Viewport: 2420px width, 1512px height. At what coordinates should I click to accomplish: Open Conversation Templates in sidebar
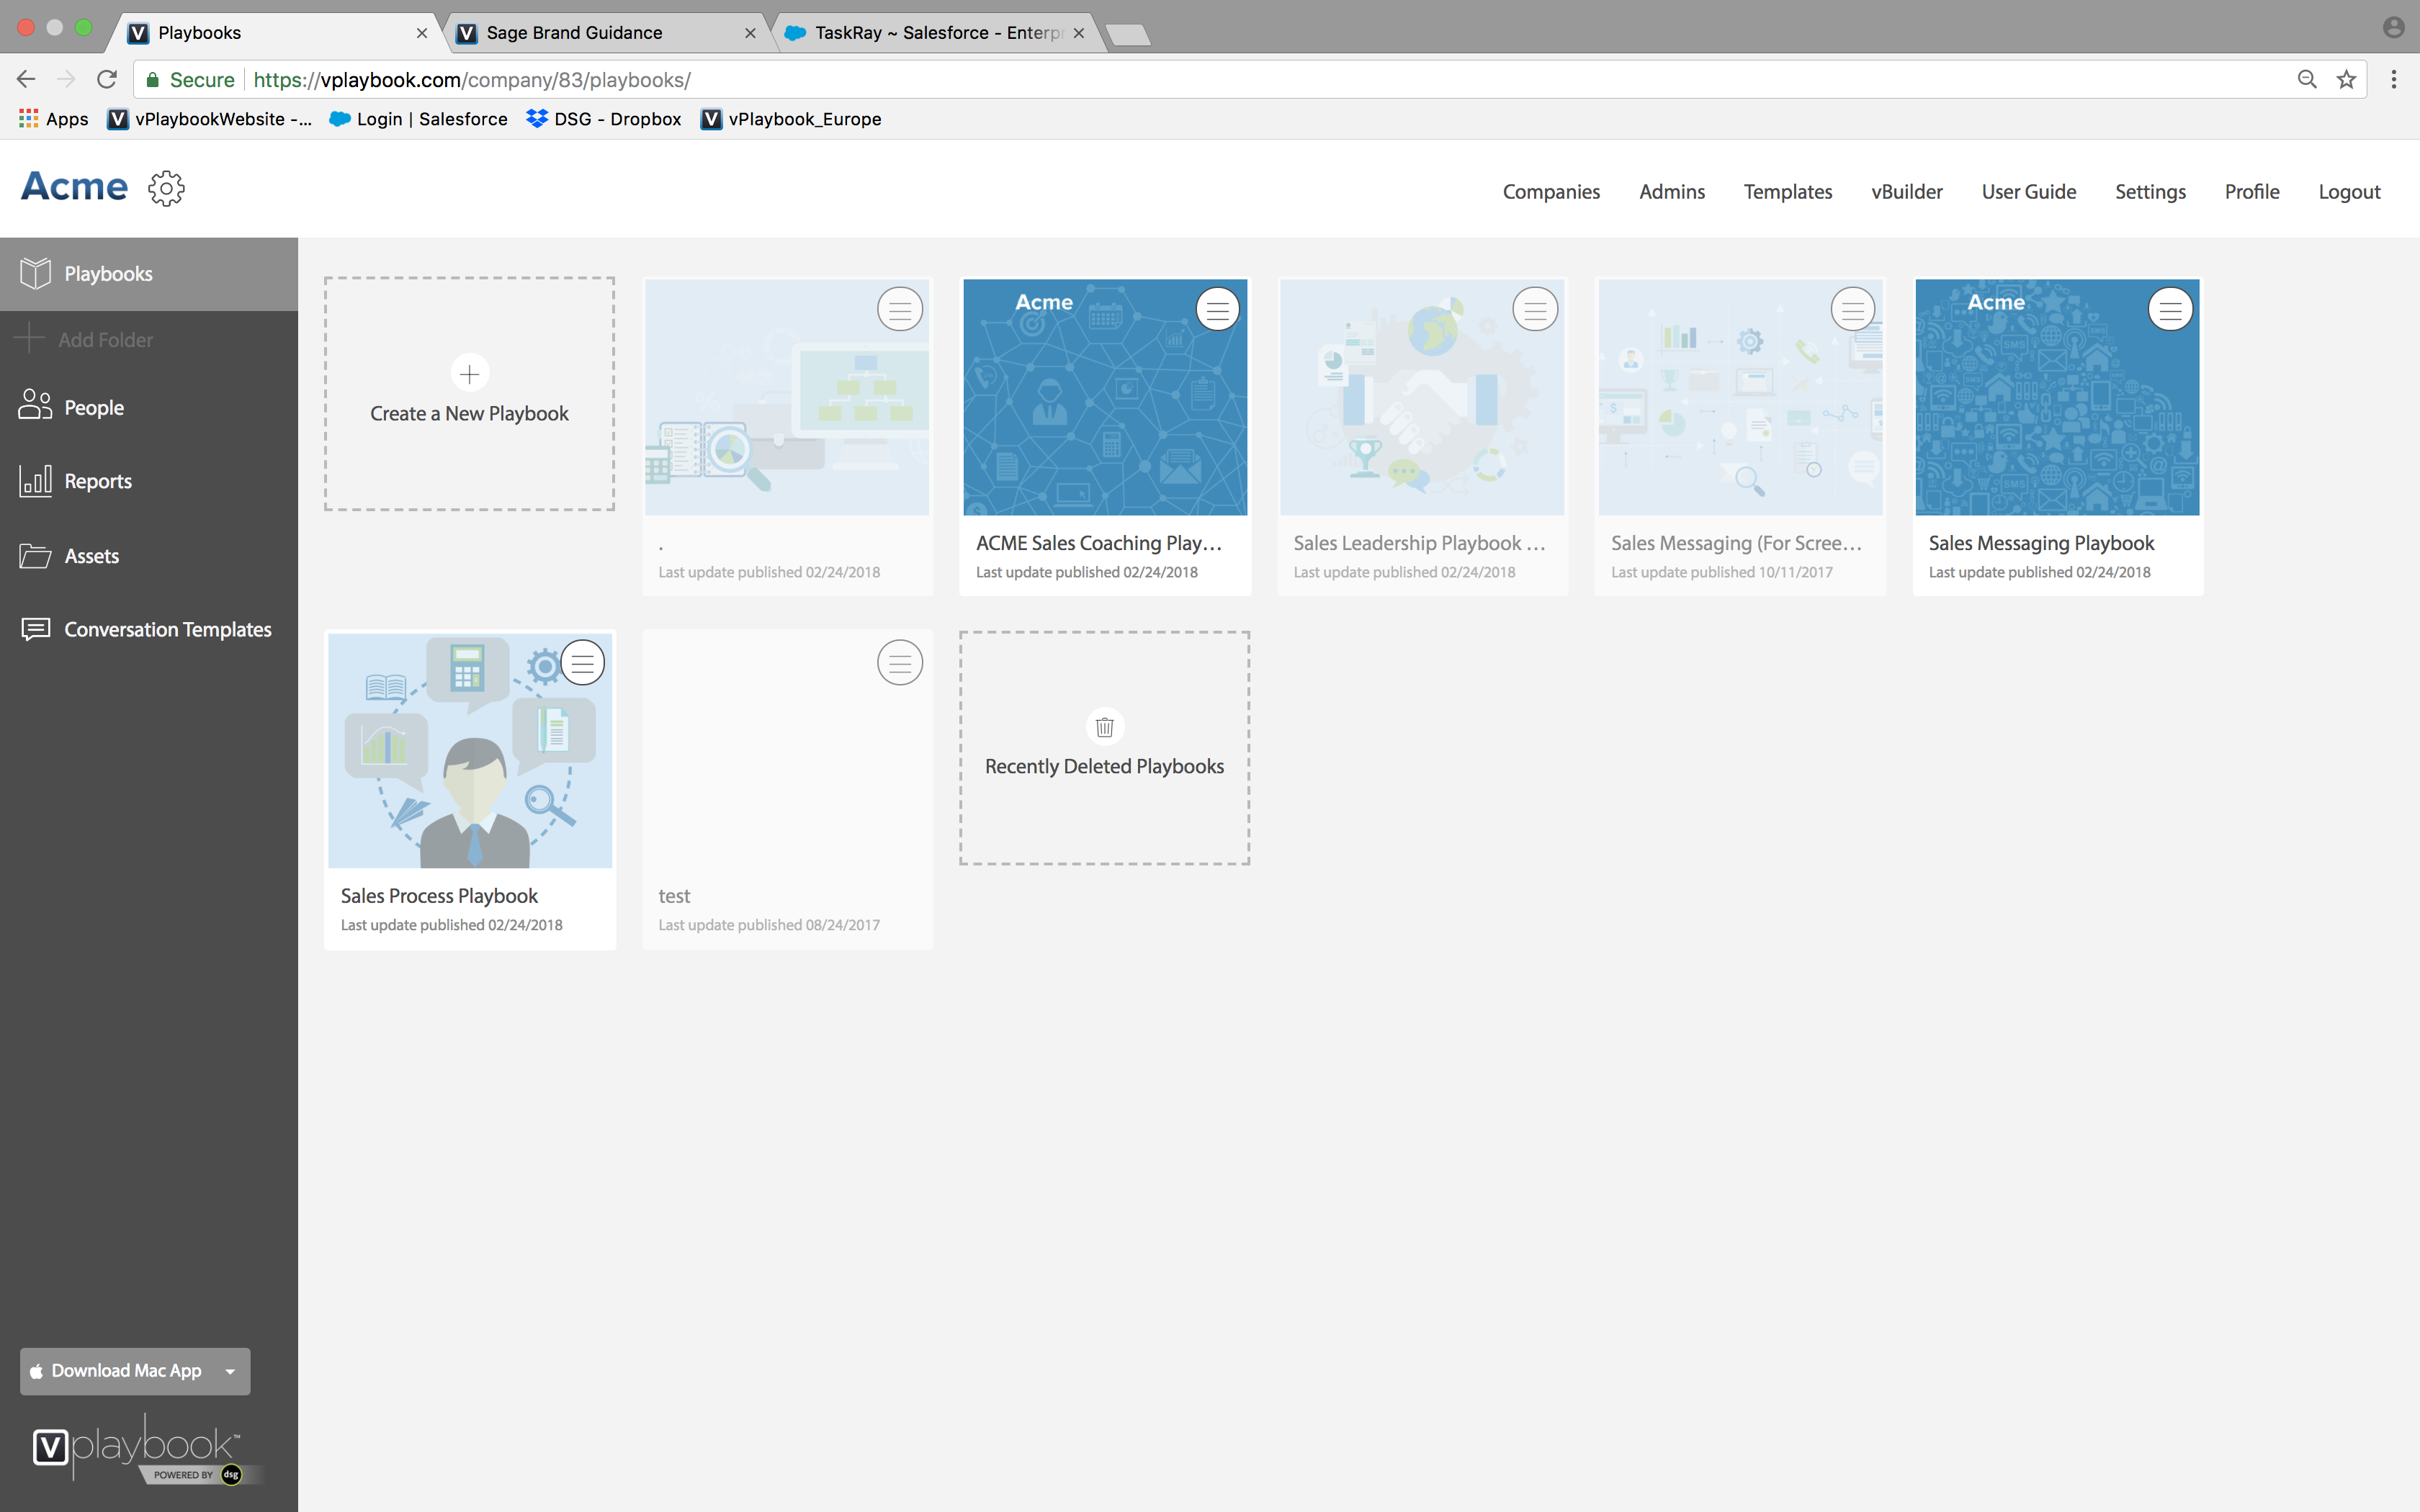click(167, 629)
